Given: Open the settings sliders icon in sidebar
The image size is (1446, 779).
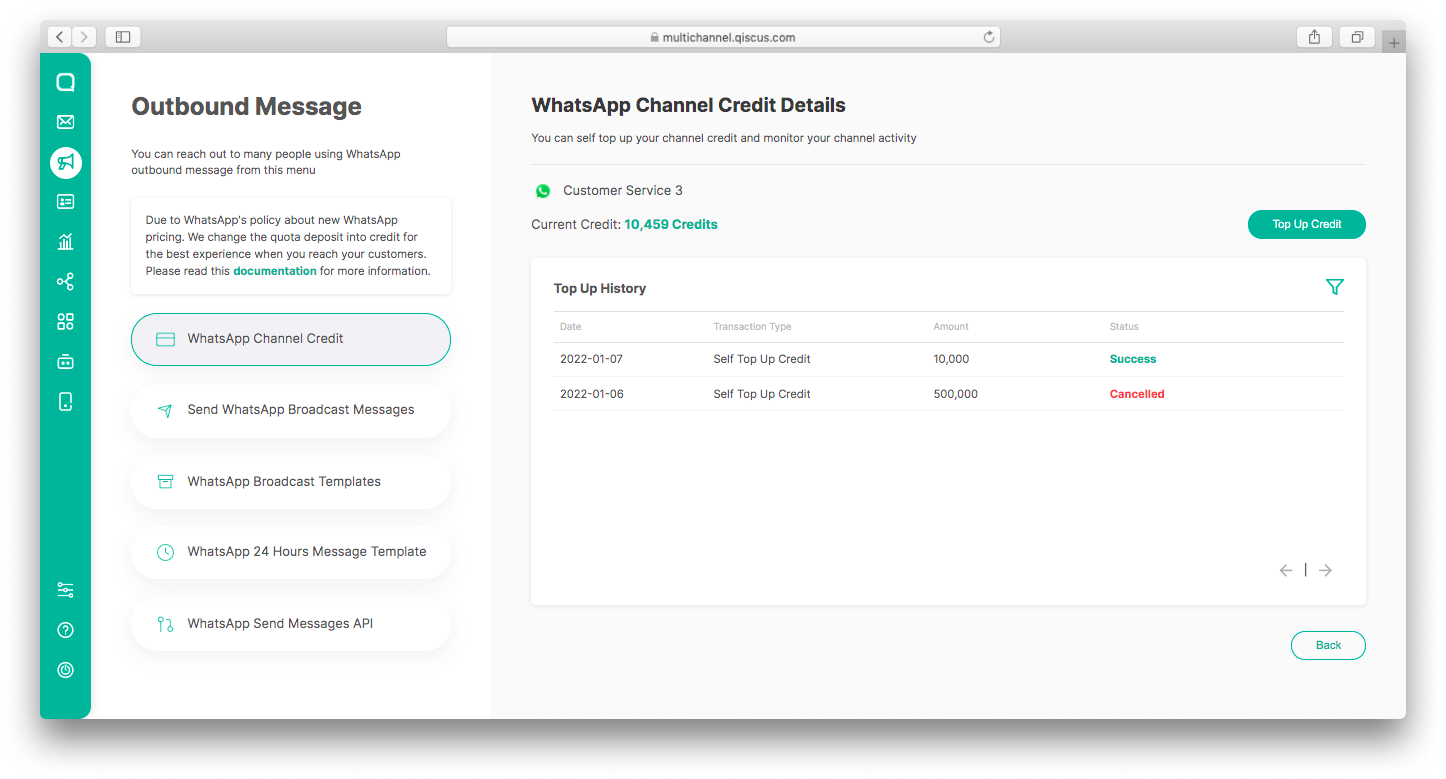Looking at the screenshot, I should (x=65, y=590).
